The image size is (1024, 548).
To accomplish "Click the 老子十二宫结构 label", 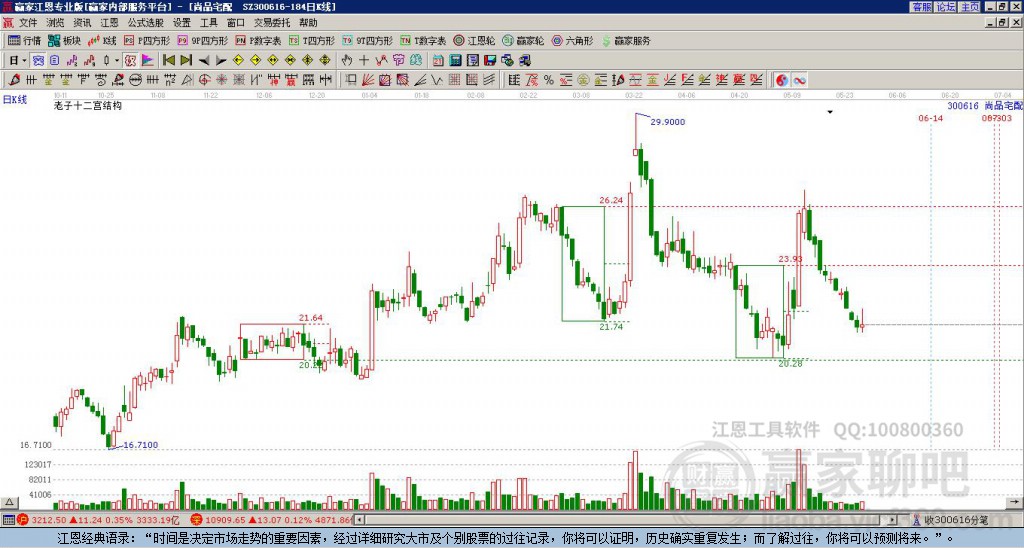I will [88, 105].
